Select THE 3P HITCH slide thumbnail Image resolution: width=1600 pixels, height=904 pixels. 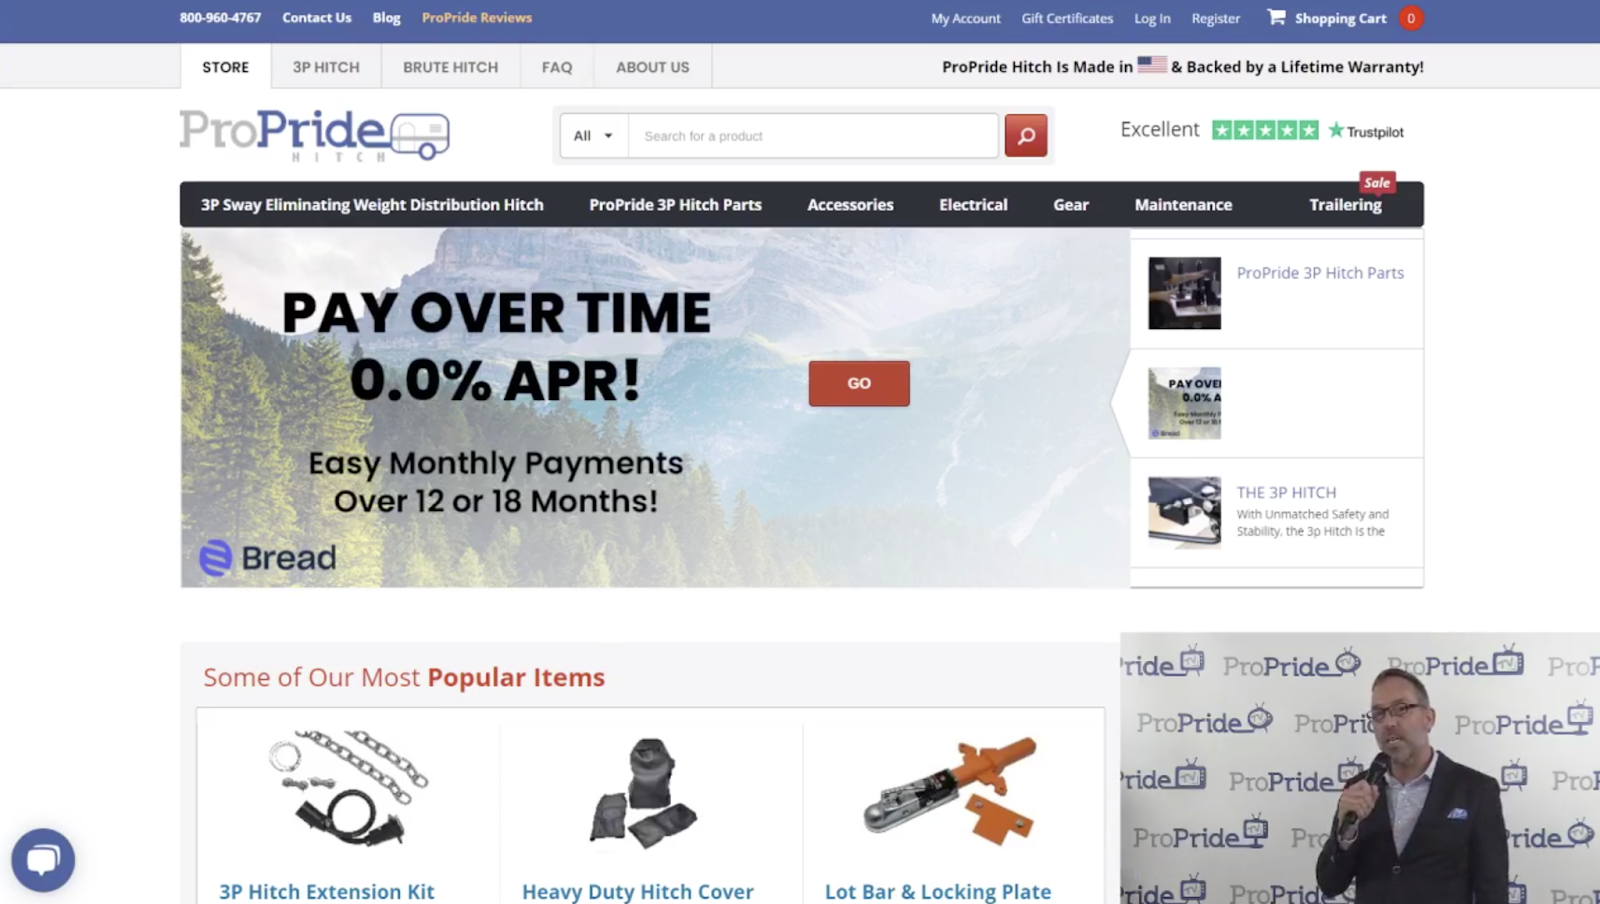click(1184, 512)
